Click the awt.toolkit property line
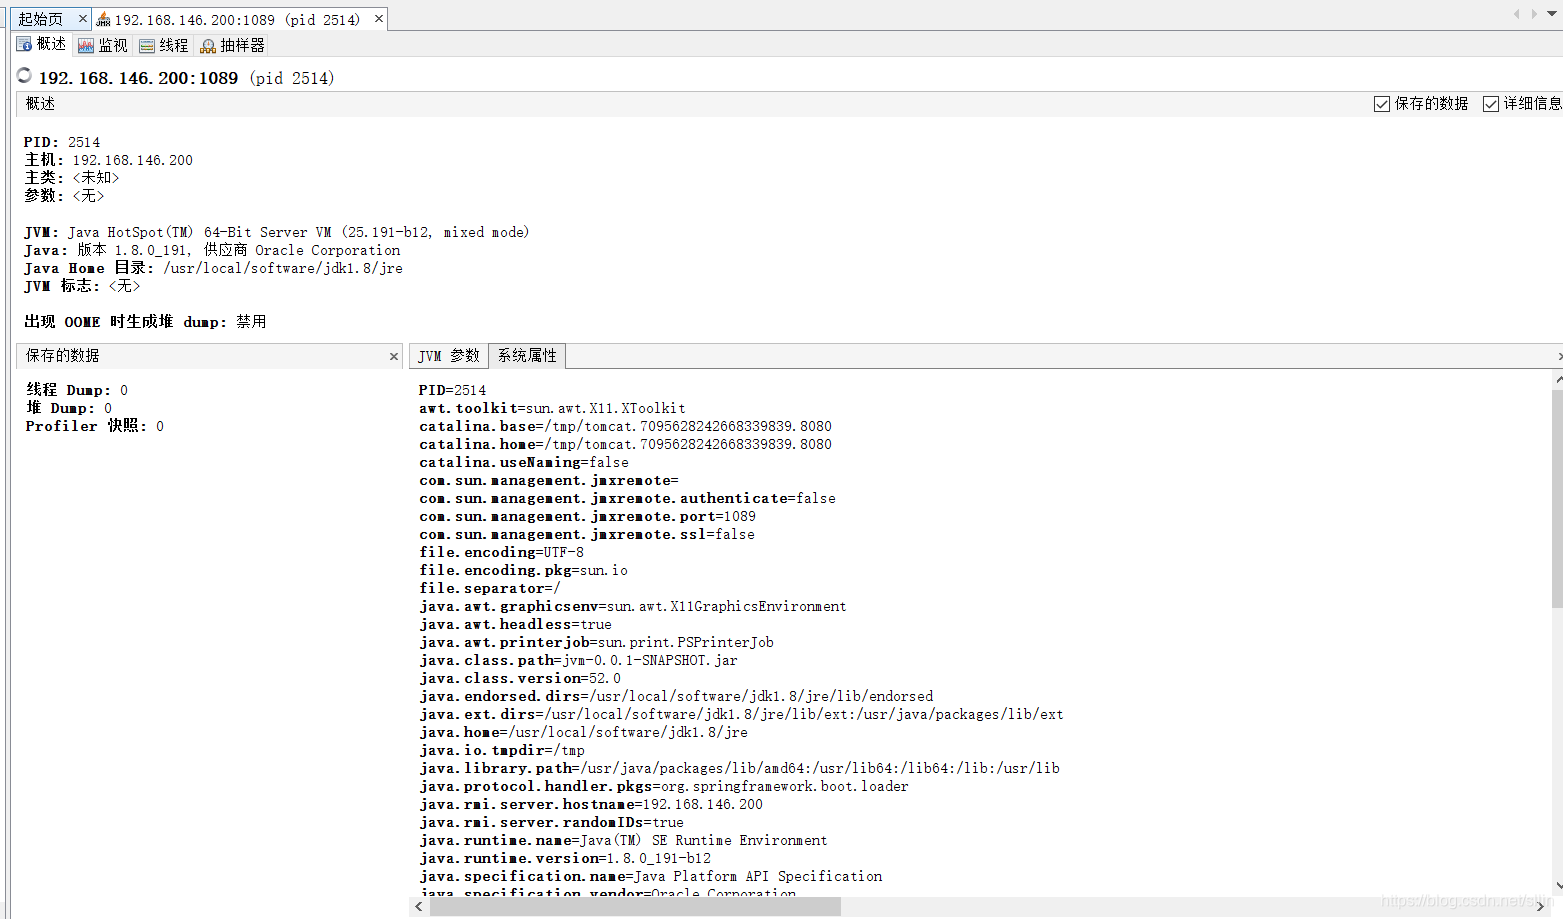 (x=552, y=408)
